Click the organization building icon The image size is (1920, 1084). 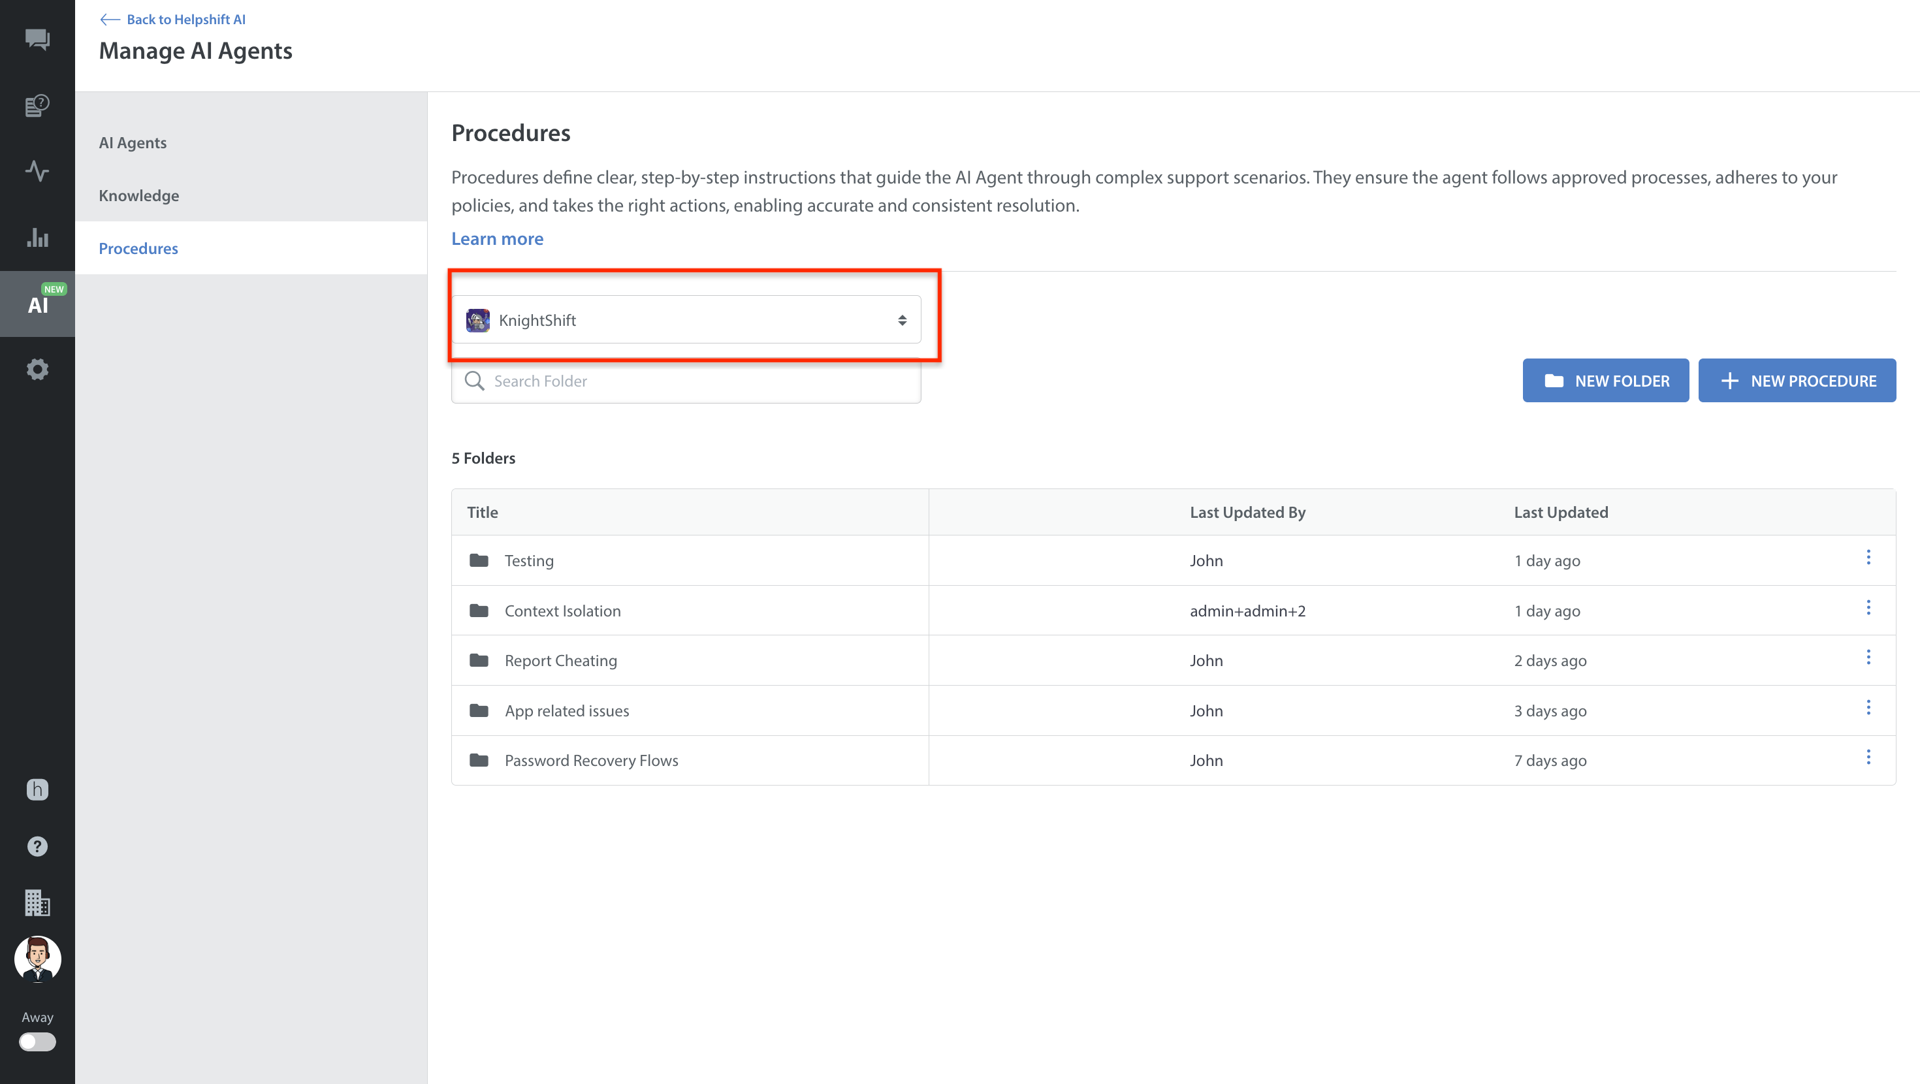(37, 903)
